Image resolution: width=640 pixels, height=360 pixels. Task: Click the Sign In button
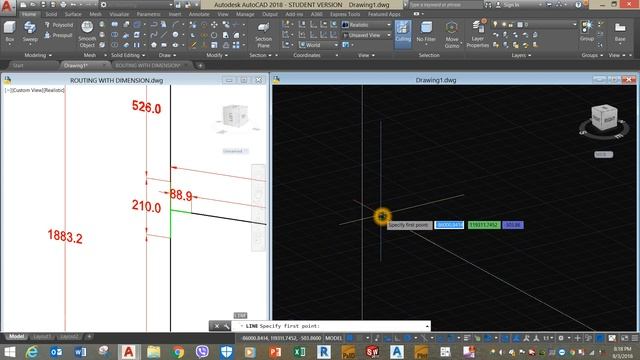pos(508,4)
